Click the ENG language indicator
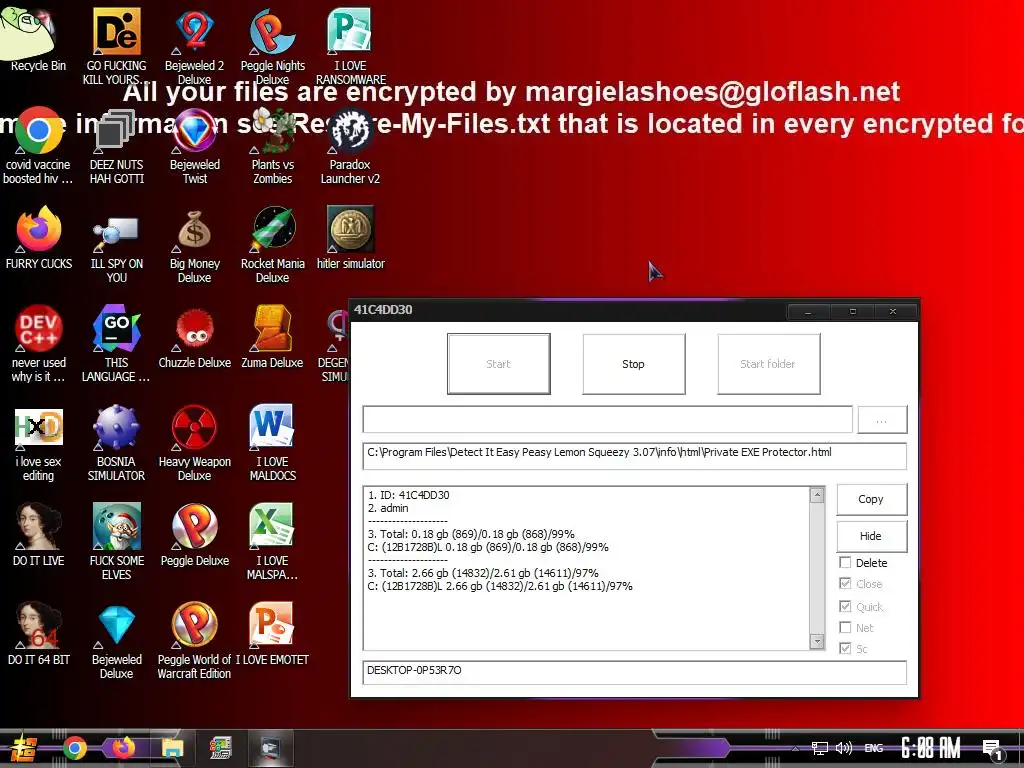 click(874, 748)
